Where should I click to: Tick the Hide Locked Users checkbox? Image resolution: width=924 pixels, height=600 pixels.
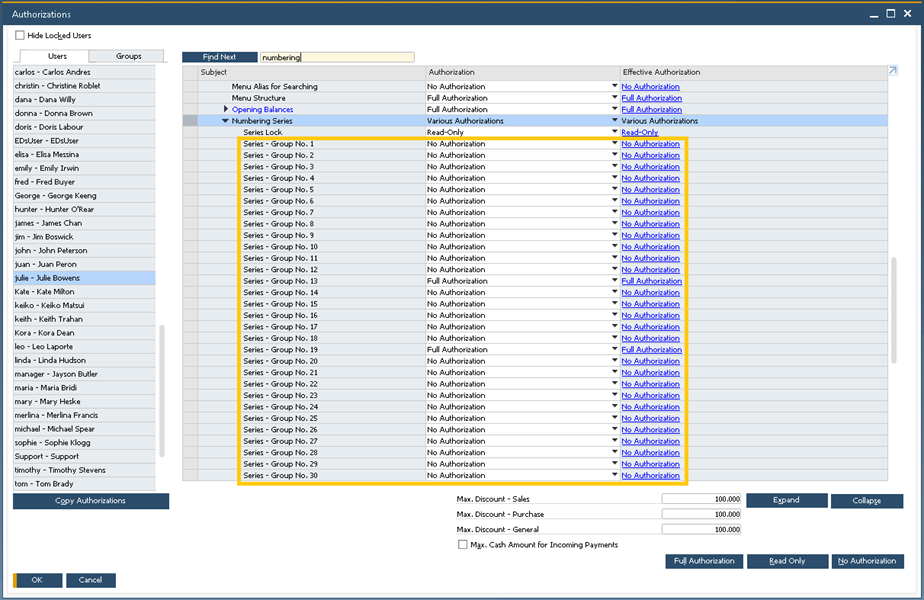[x=20, y=35]
